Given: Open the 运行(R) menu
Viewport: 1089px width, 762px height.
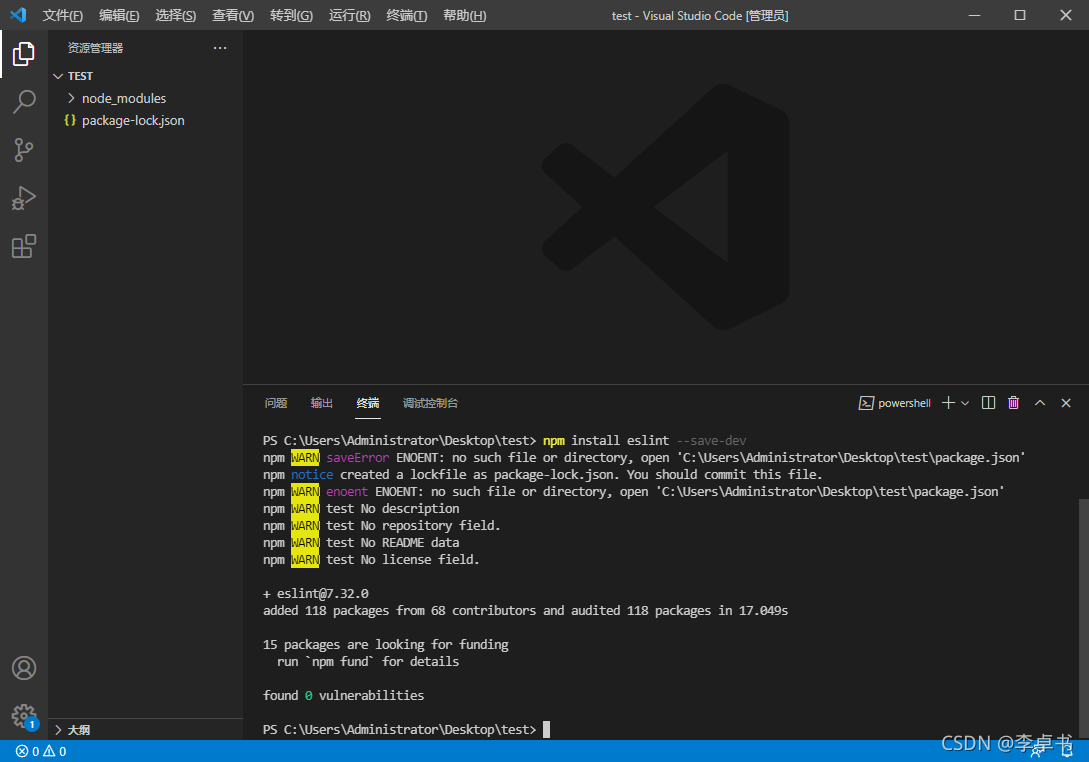Looking at the screenshot, I should (349, 15).
